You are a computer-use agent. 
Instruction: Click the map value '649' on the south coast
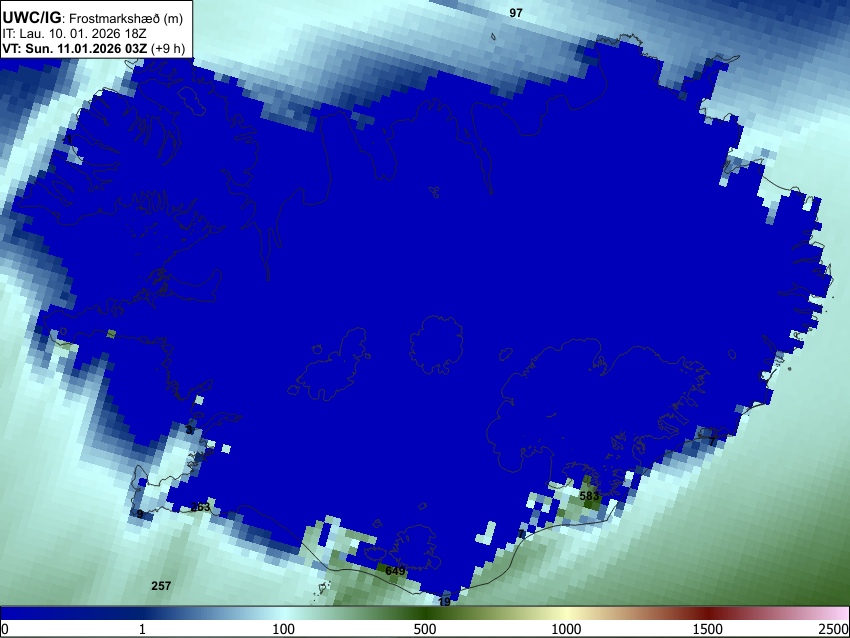pos(395,571)
